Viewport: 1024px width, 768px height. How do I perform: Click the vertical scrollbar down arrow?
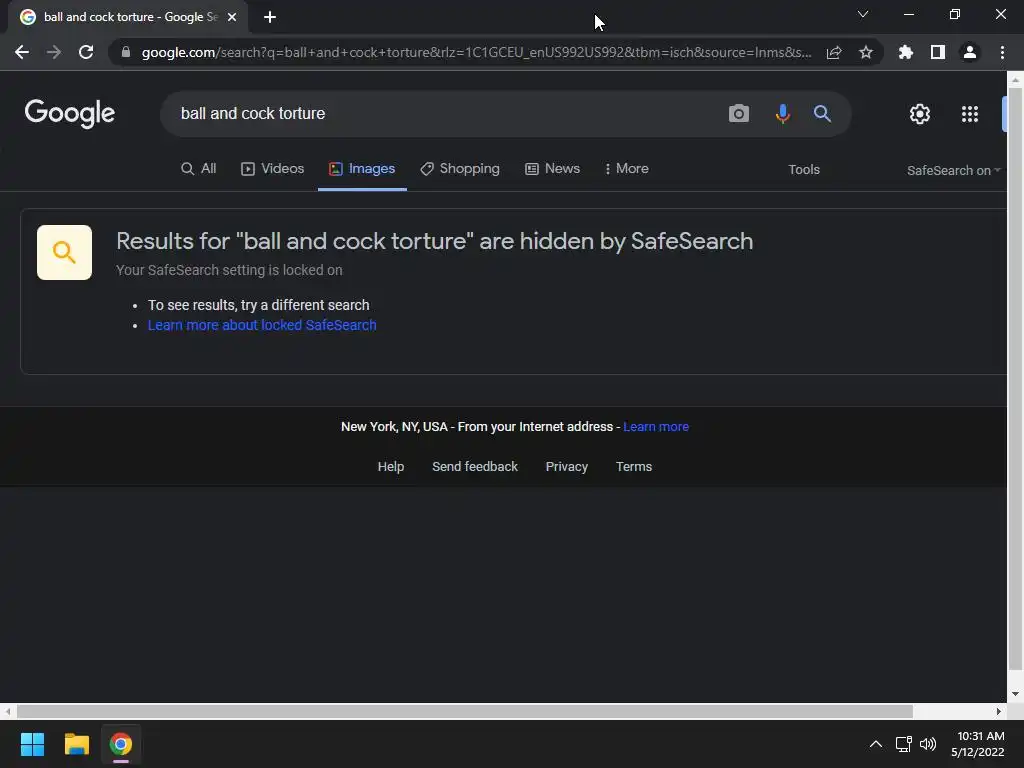1015,694
